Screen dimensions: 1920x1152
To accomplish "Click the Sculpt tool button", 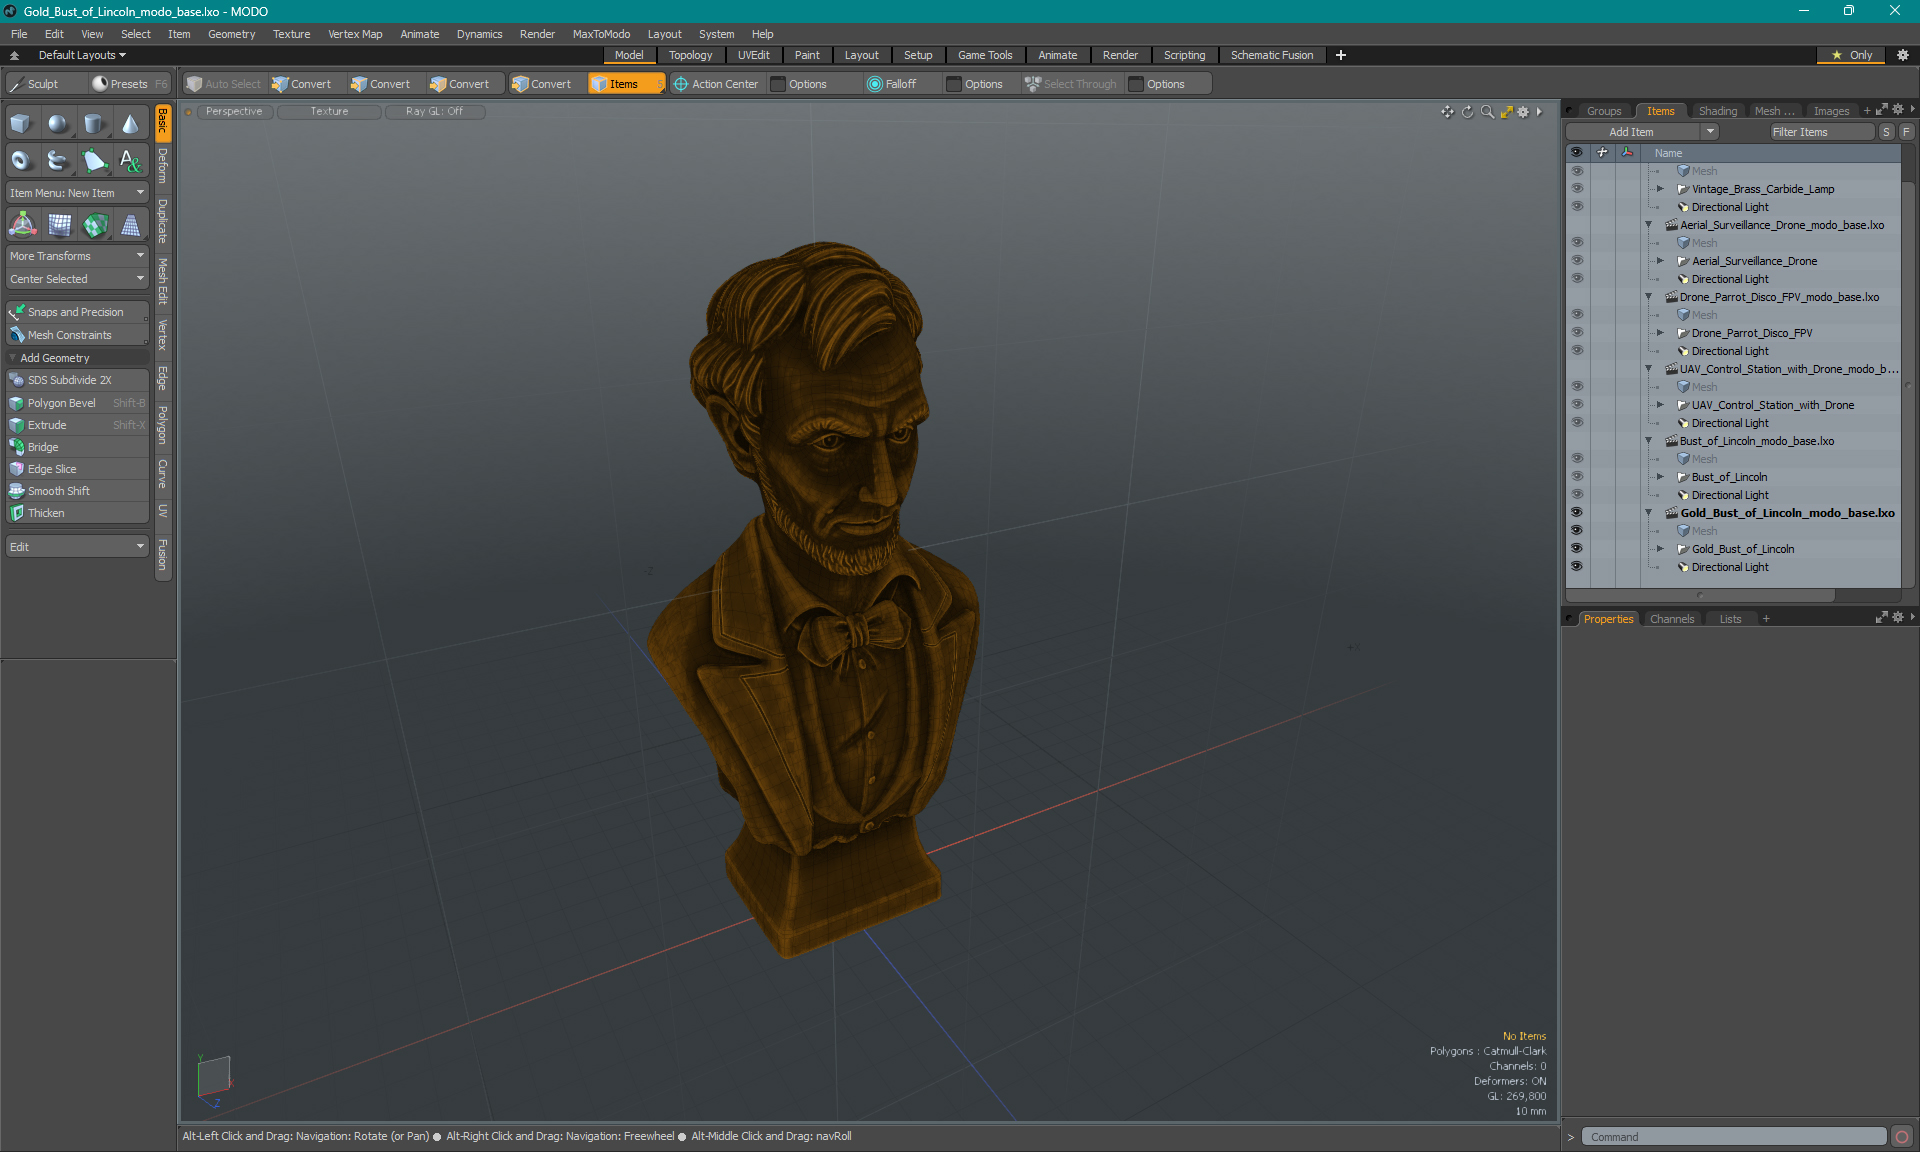I will [44, 84].
